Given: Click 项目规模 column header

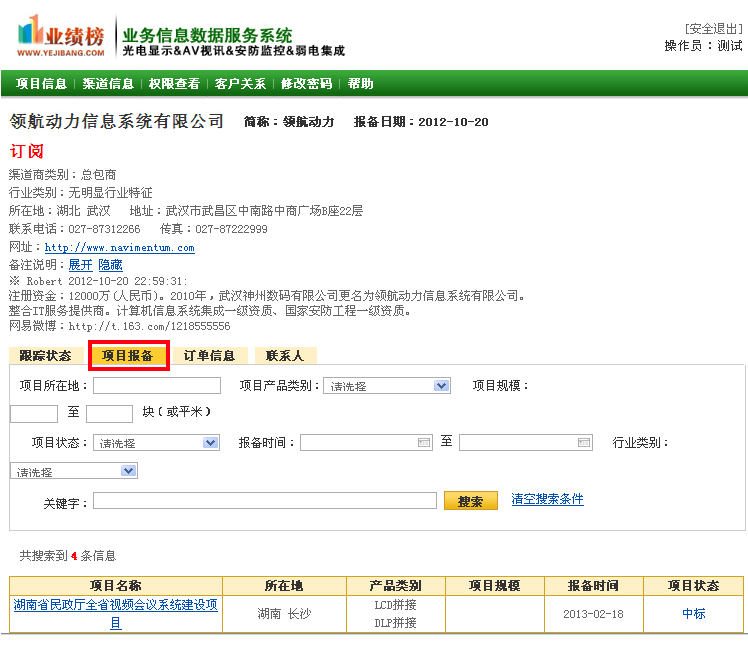Looking at the screenshot, I should pos(495,585).
